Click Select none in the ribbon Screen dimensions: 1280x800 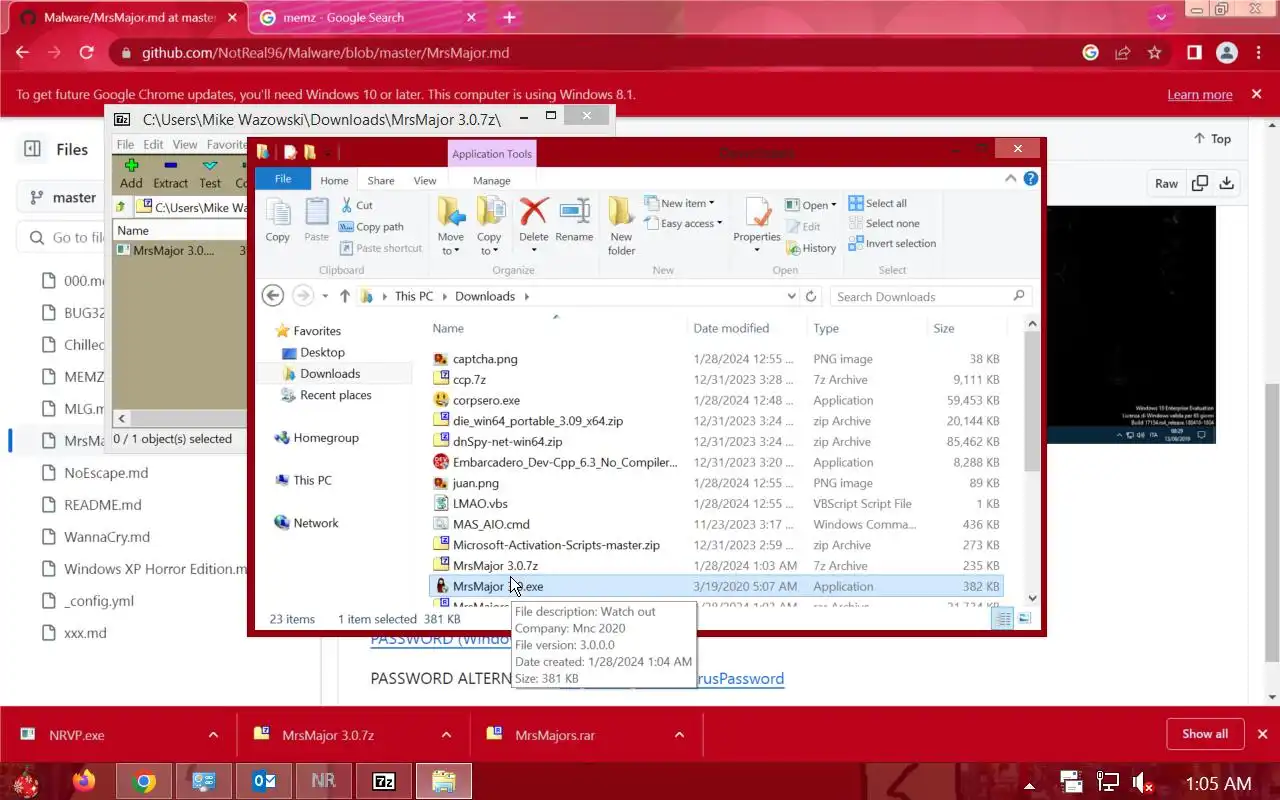[x=884, y=223]
